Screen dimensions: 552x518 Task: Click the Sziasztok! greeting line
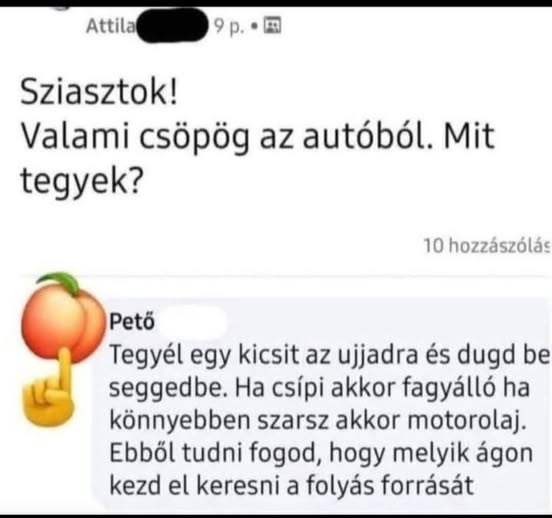99,93
